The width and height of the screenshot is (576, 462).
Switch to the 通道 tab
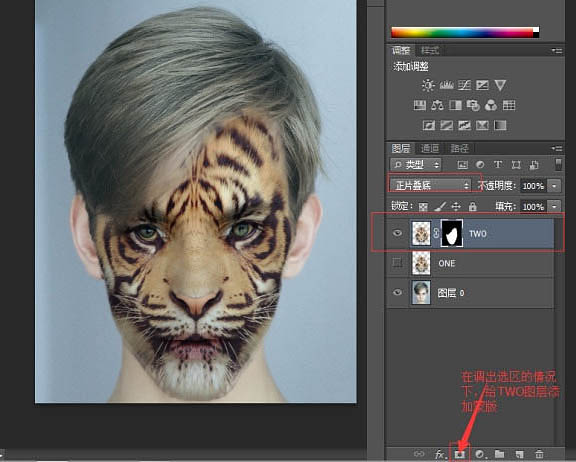coord(429,148)
